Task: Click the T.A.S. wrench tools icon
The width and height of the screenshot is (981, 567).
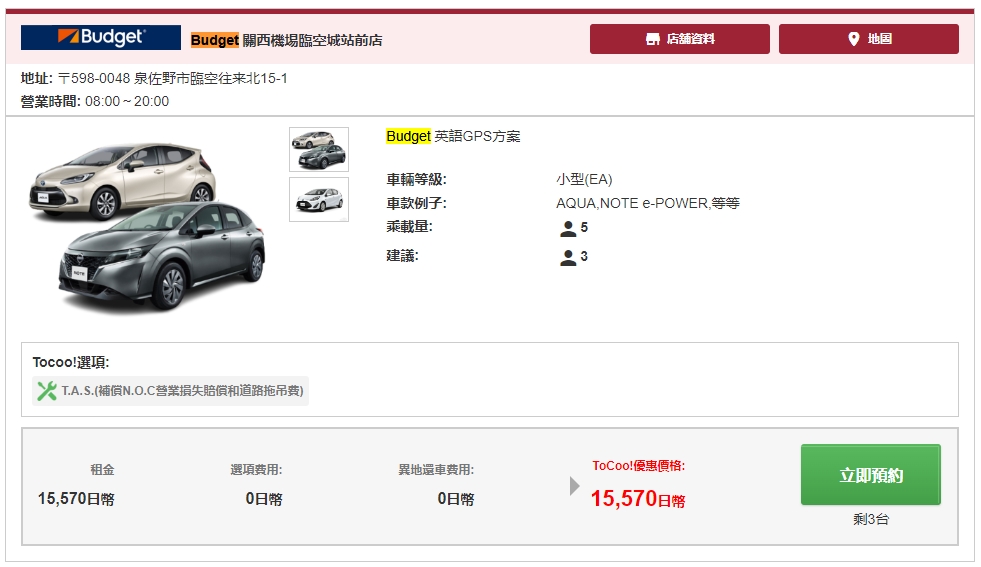Action: [47, 391]
